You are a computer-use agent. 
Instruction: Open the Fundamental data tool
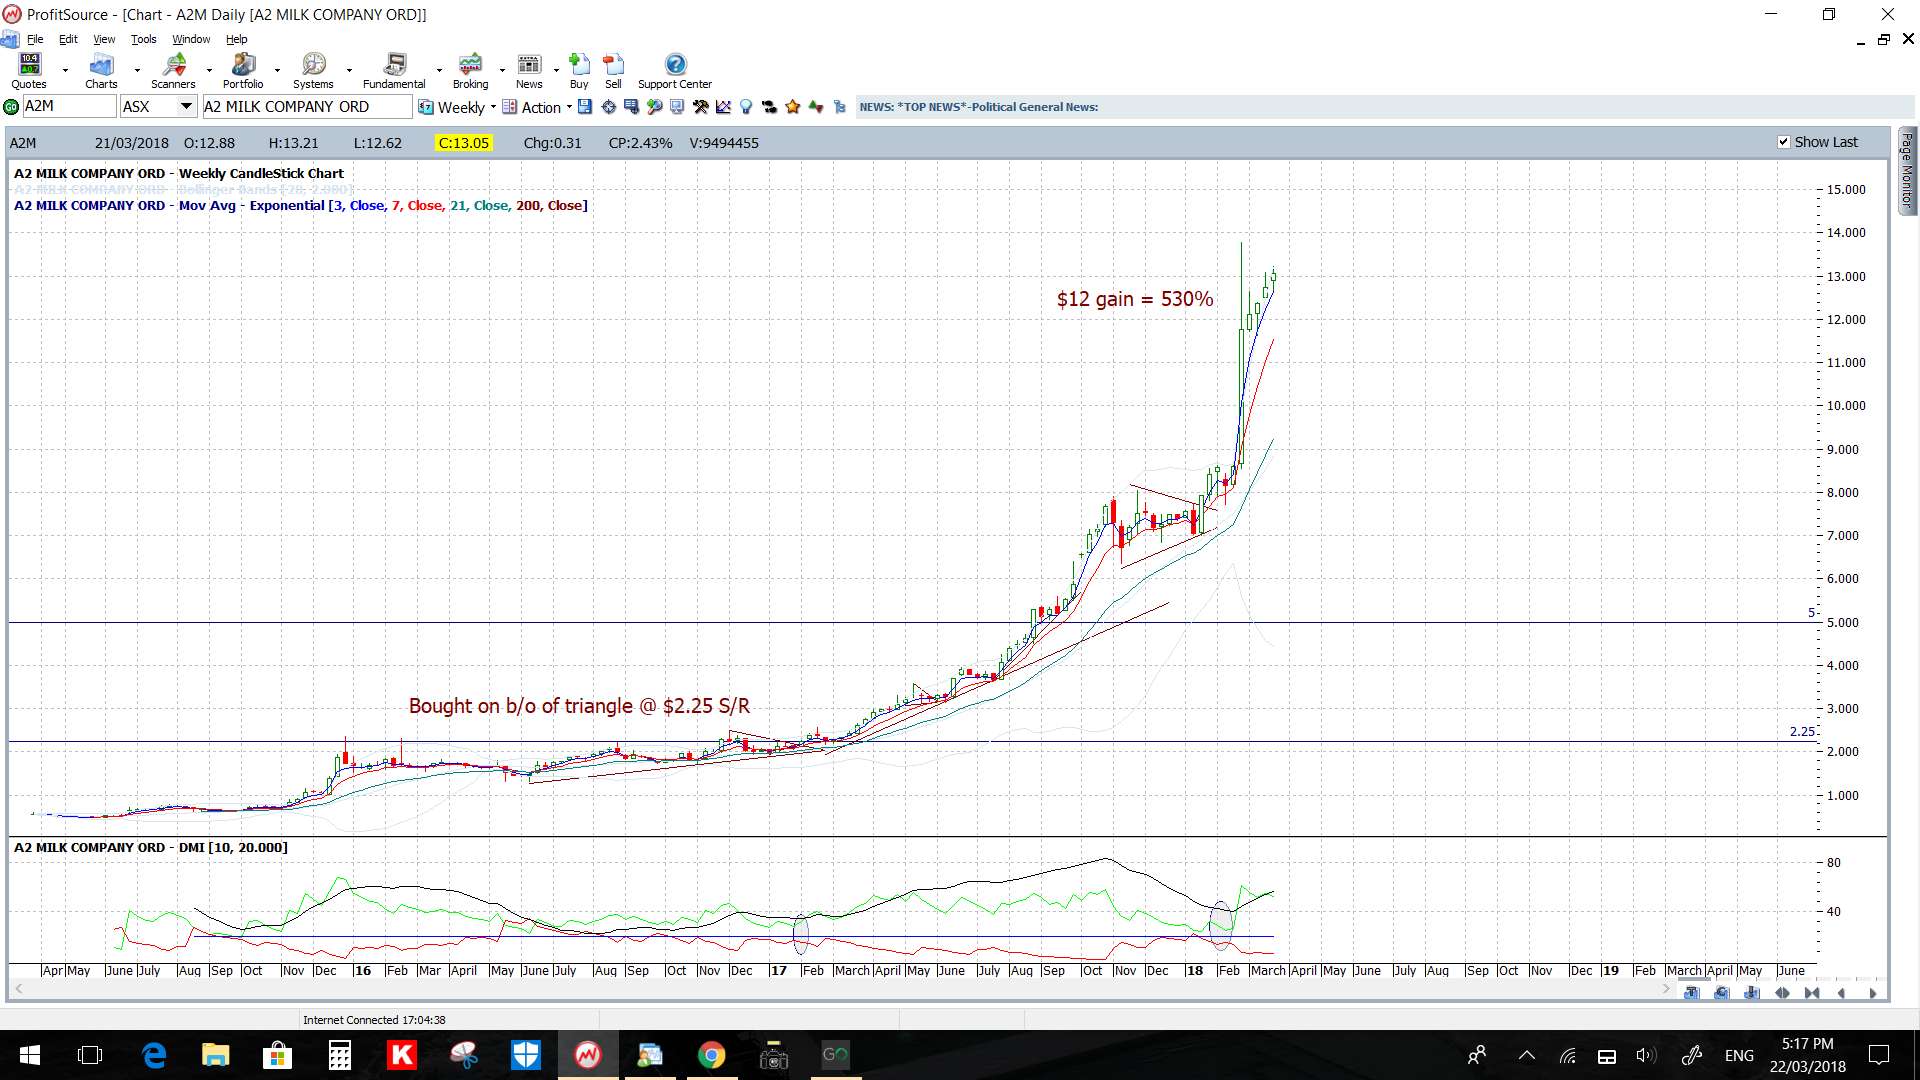pos(394,71)
